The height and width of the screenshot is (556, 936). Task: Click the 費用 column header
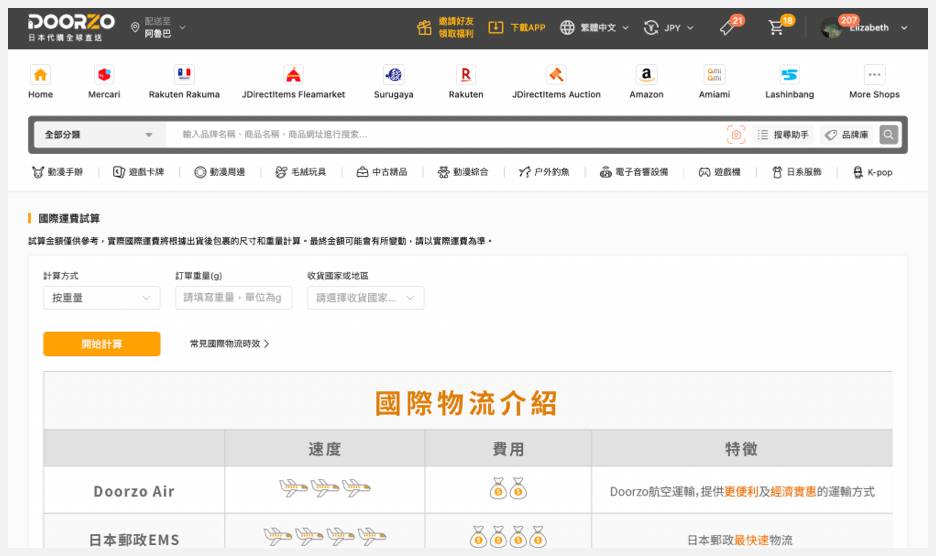(x=508, y=449)
